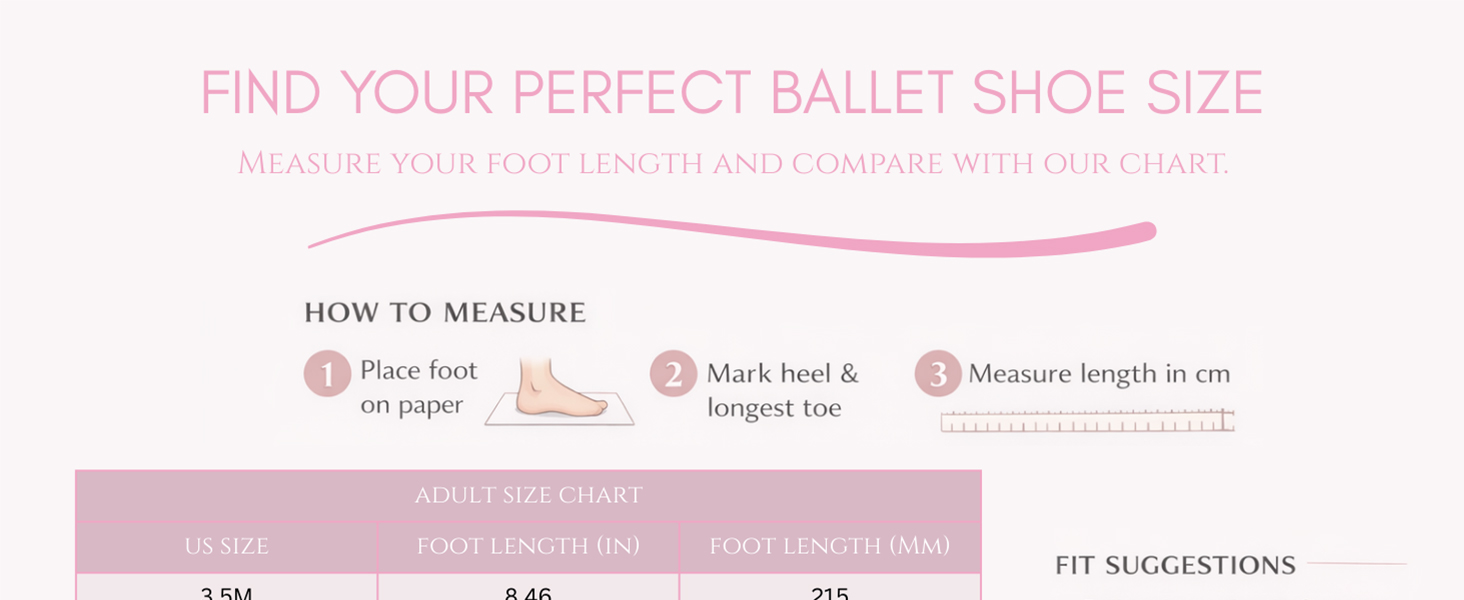Viewport: 1464px width, 600px height.
Task: Click the ruler measurement illustration
Action: (1087, 420)
